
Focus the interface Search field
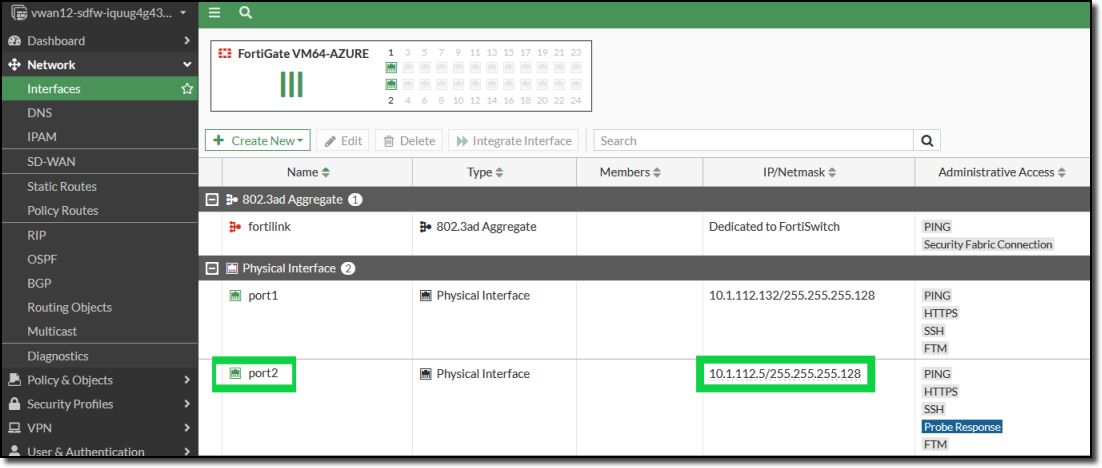(x=753, y=141)
